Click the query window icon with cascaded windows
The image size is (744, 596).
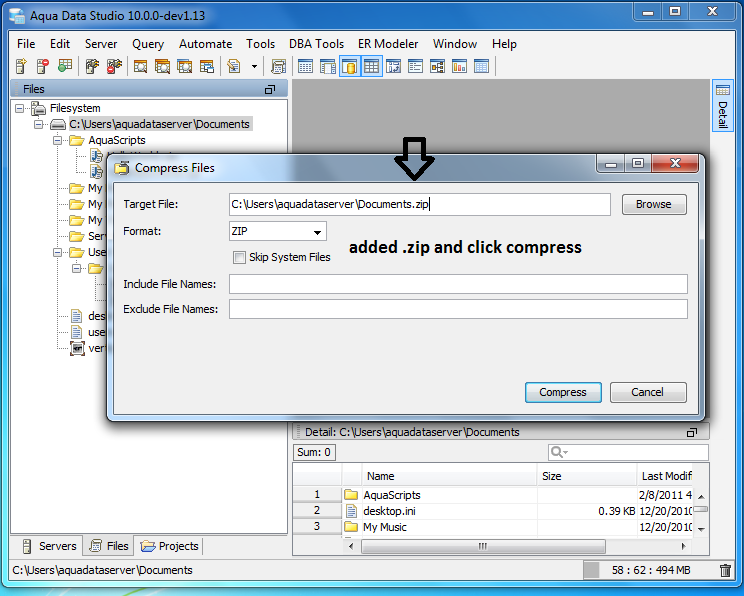point(206,66)
